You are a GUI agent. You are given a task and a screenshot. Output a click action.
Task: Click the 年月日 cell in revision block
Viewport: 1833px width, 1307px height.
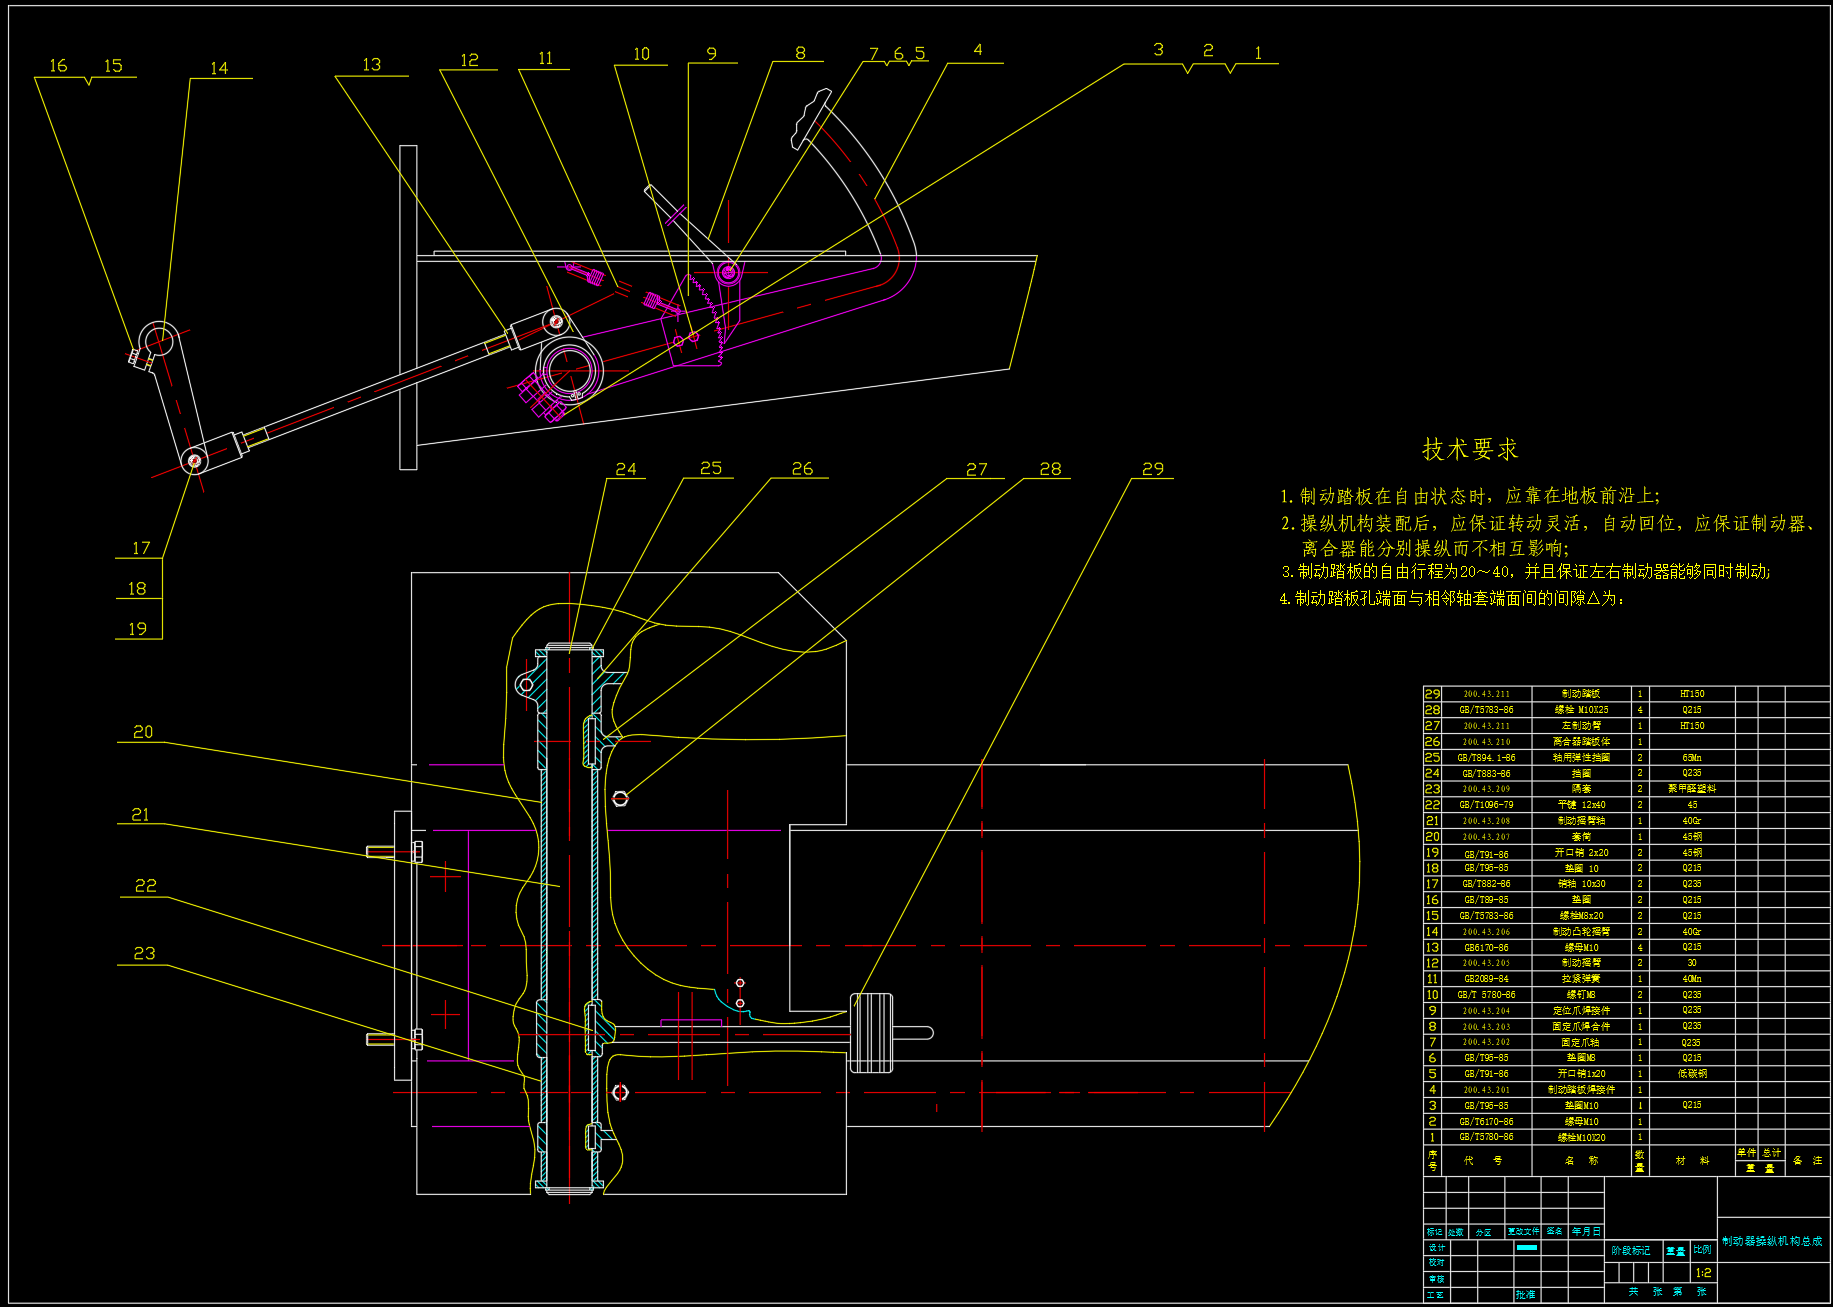click(x=1586, y=1232)
